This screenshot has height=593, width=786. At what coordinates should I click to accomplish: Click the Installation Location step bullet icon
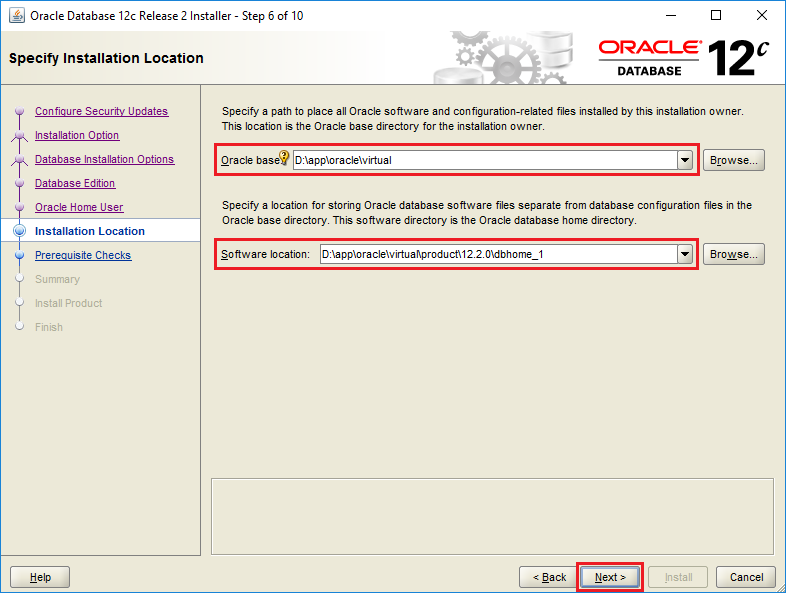(x=20, y=231)
